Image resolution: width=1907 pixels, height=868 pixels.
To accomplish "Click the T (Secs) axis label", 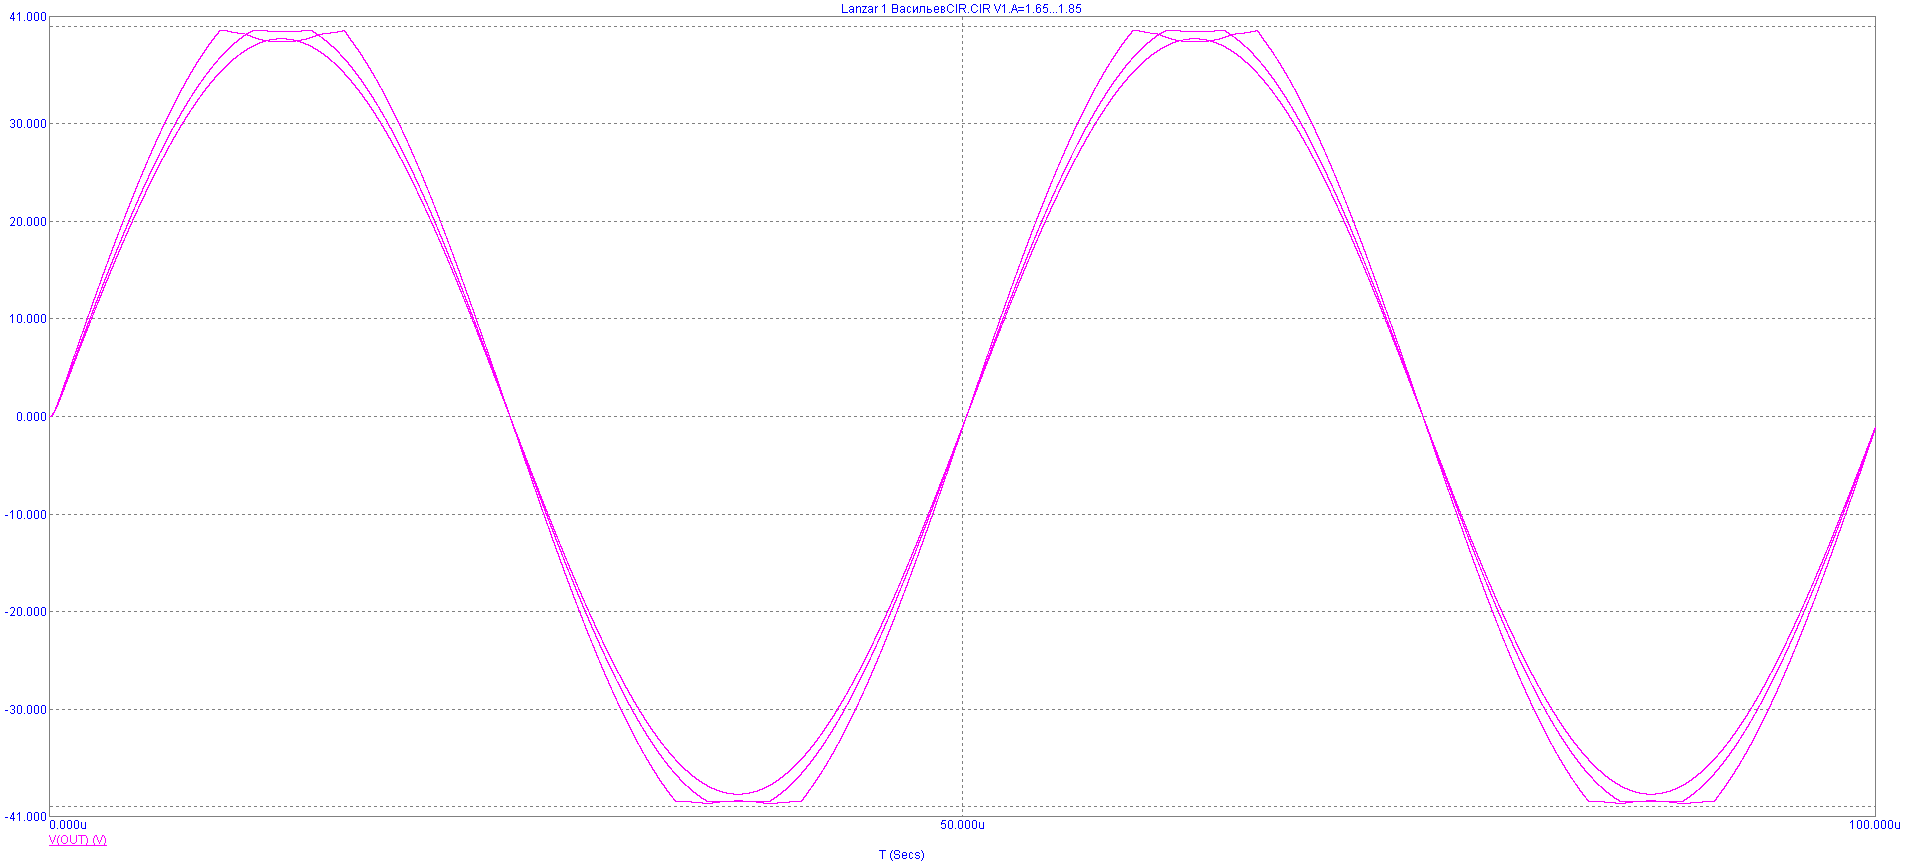I will (x=901, y=855).
